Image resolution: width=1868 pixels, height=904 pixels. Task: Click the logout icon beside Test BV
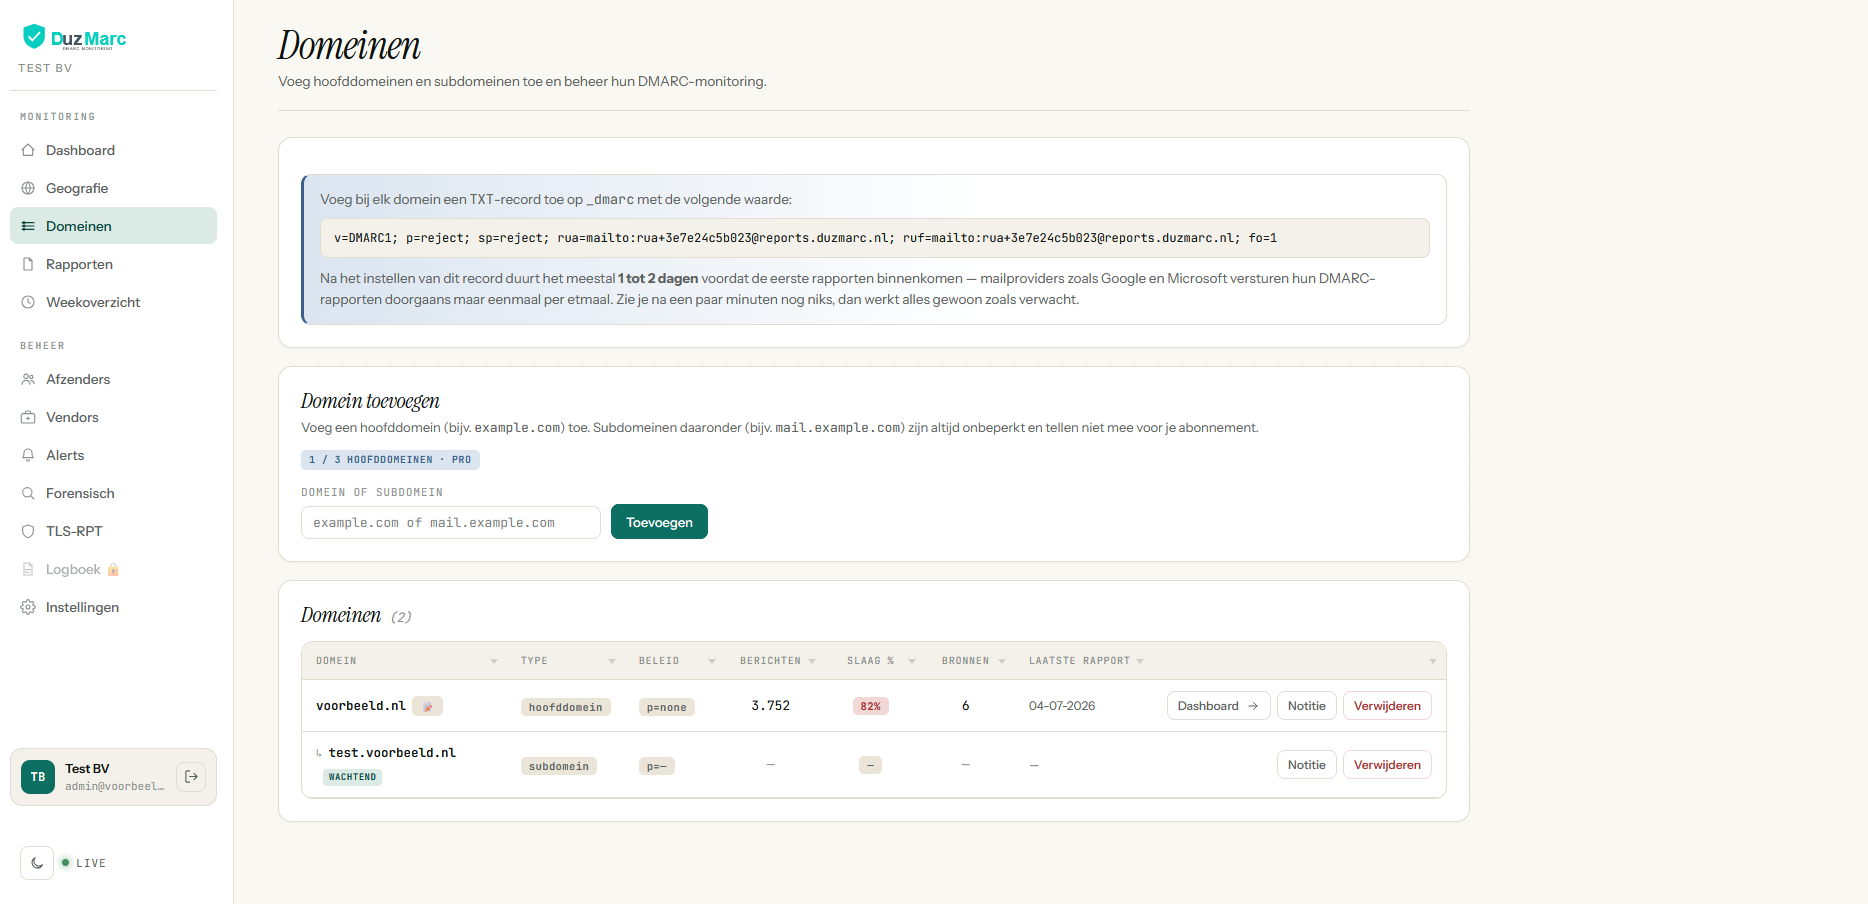click(x=191, y=777)
